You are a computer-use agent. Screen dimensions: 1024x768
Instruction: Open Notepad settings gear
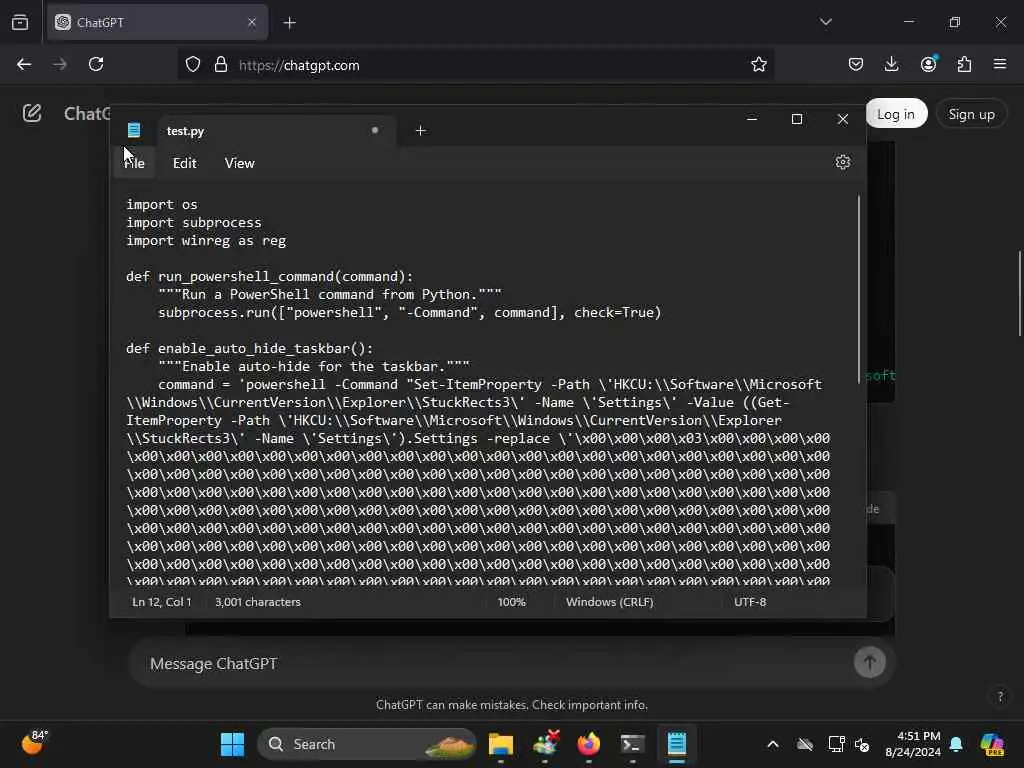point(842,162)
